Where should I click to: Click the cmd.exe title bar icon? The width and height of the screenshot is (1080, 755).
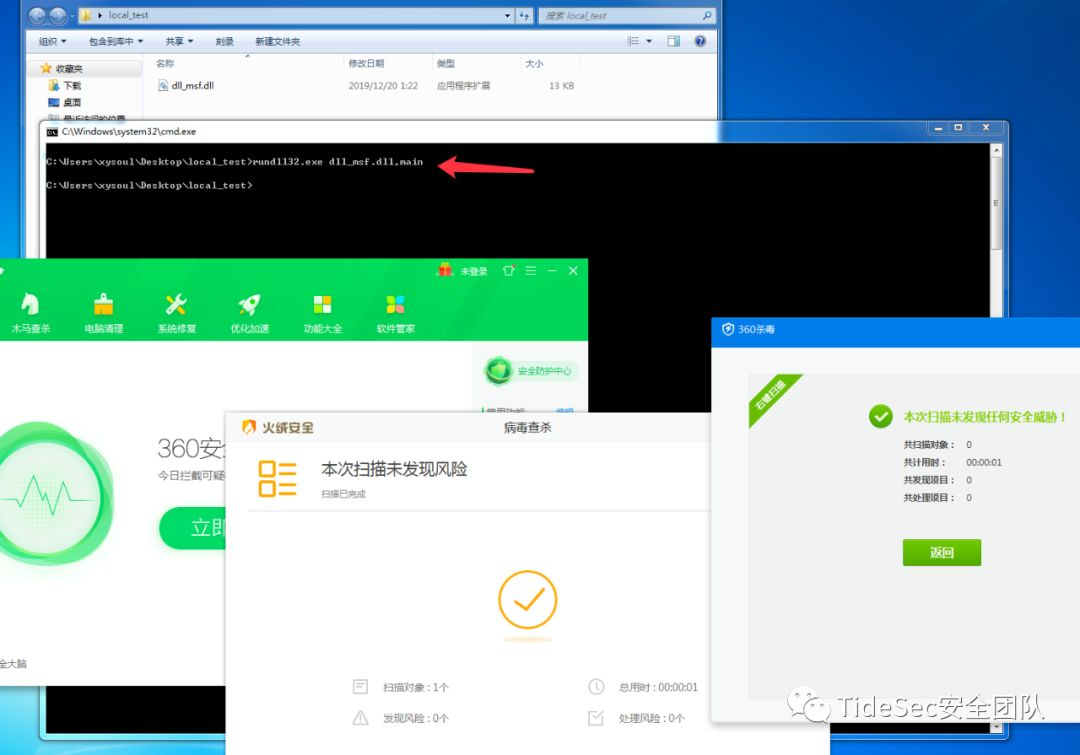(52, 132)
